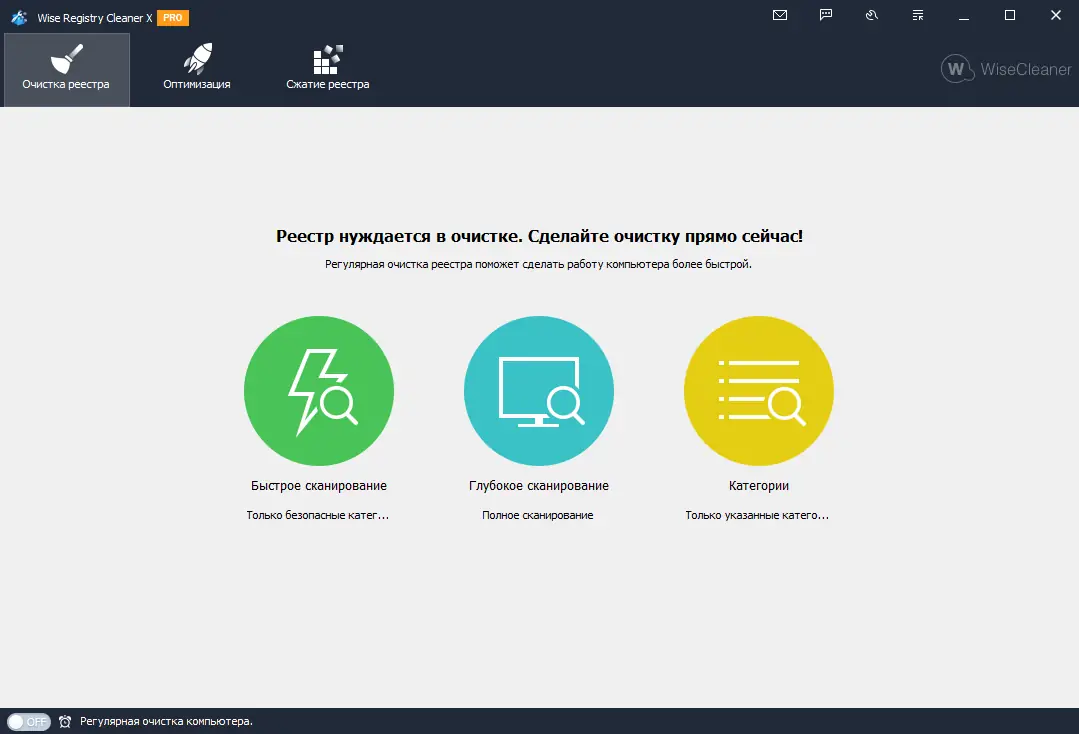Launch the teal Глубокое сканирование monitor icon
The height and width of the screenshot is (734, 1079).
pos(539,391)
